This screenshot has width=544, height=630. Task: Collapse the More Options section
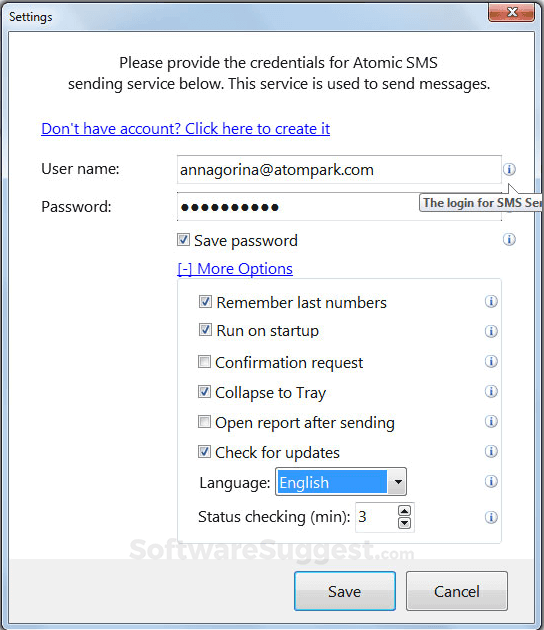[x=235, y=269]
